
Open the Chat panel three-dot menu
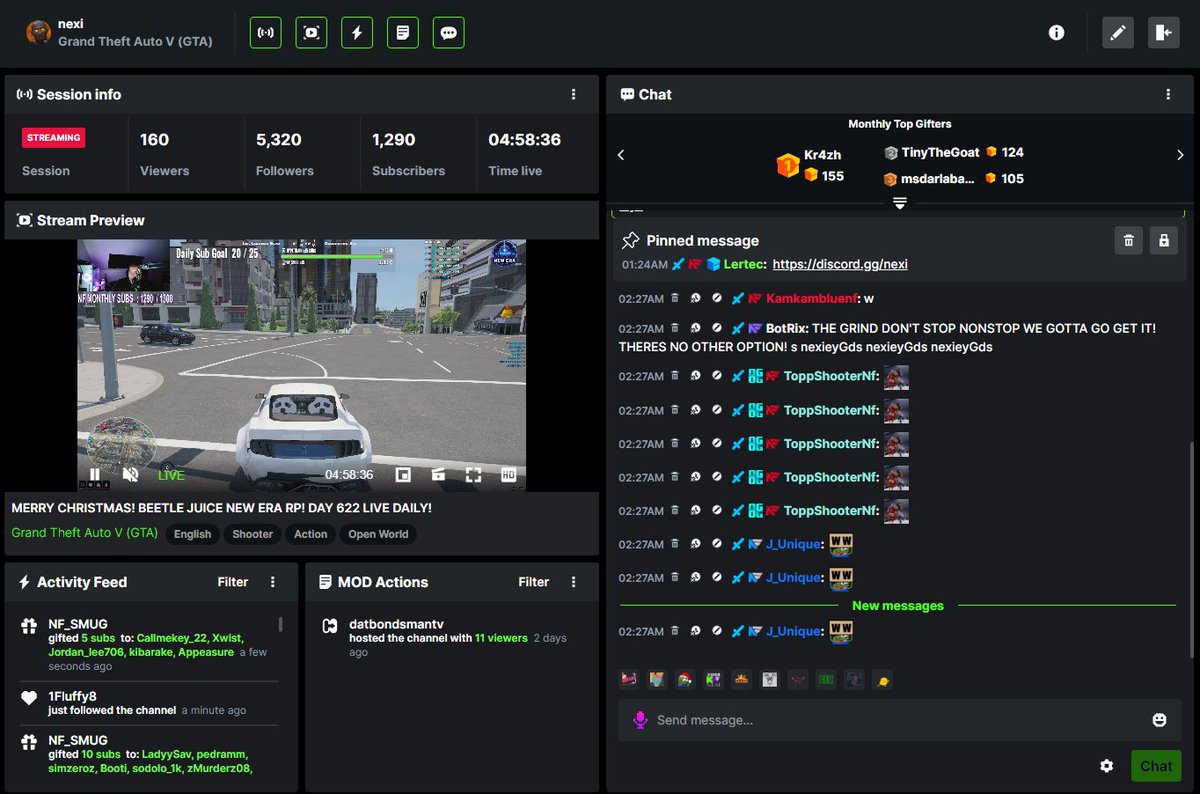[1168, 95]
